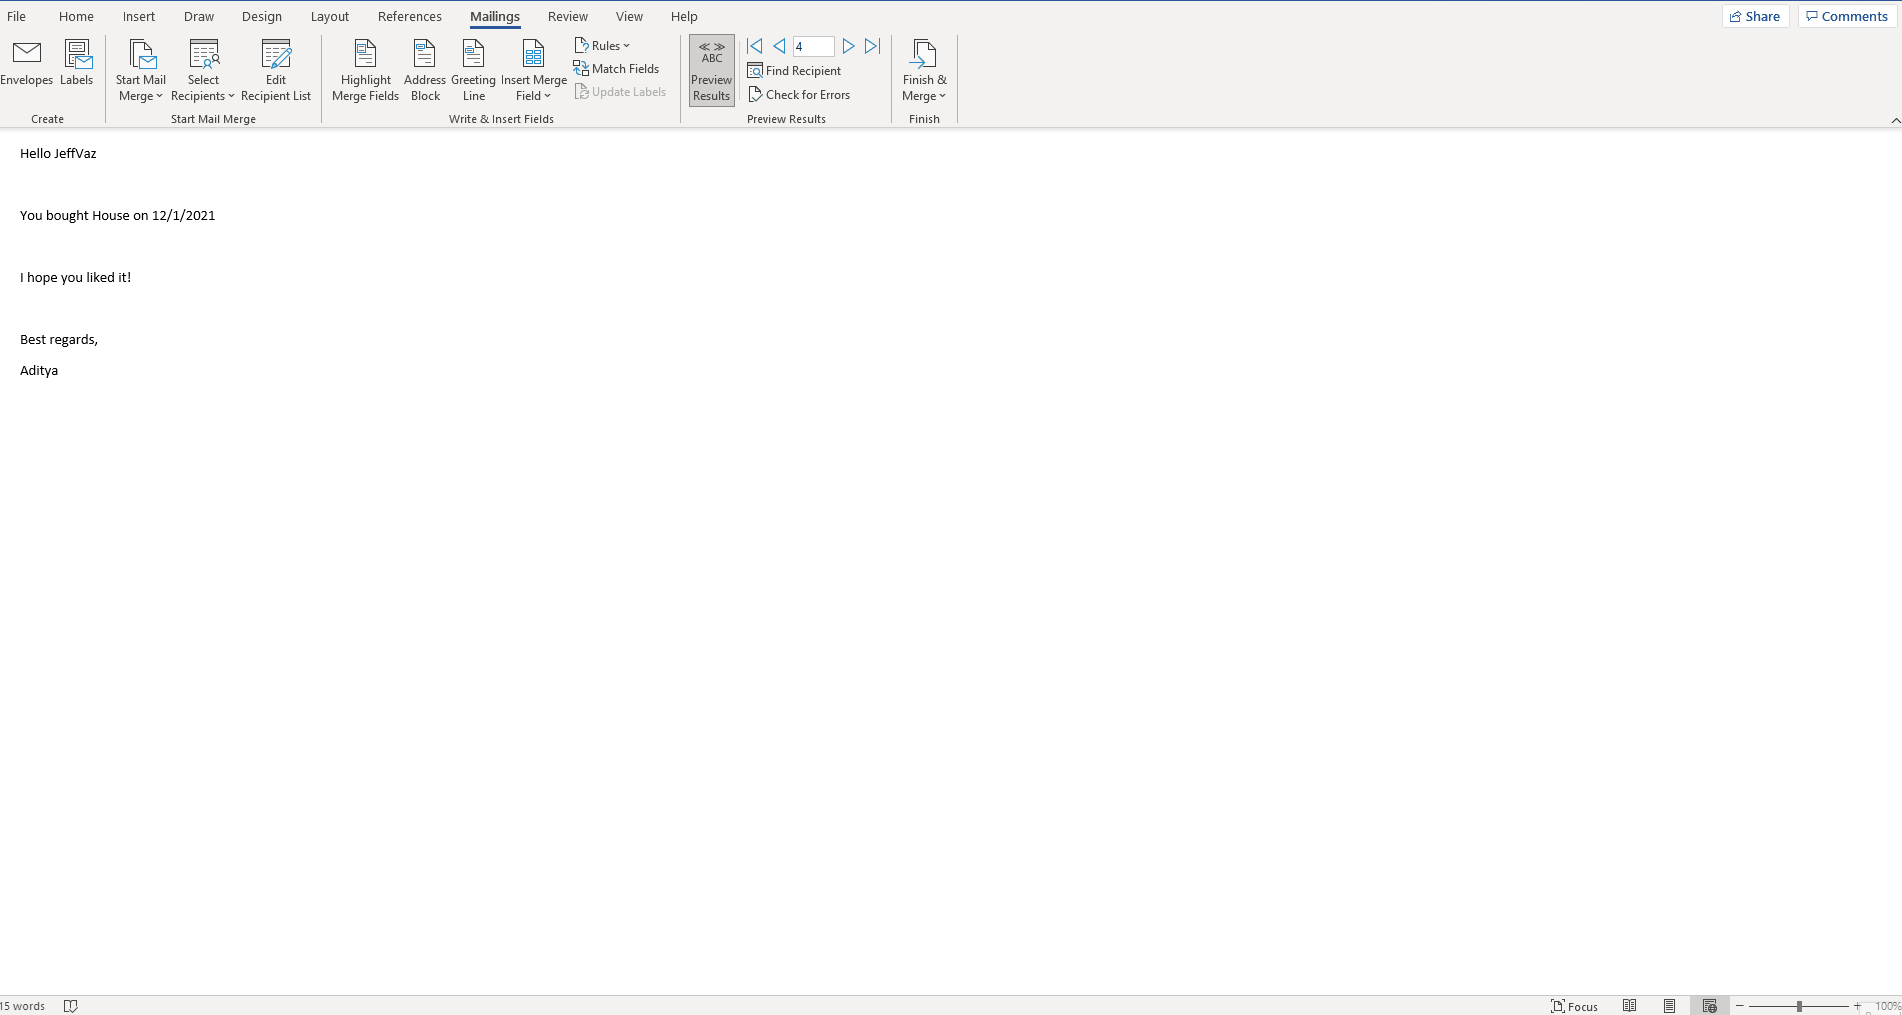Open the proofing status icon

[70, 1006]
